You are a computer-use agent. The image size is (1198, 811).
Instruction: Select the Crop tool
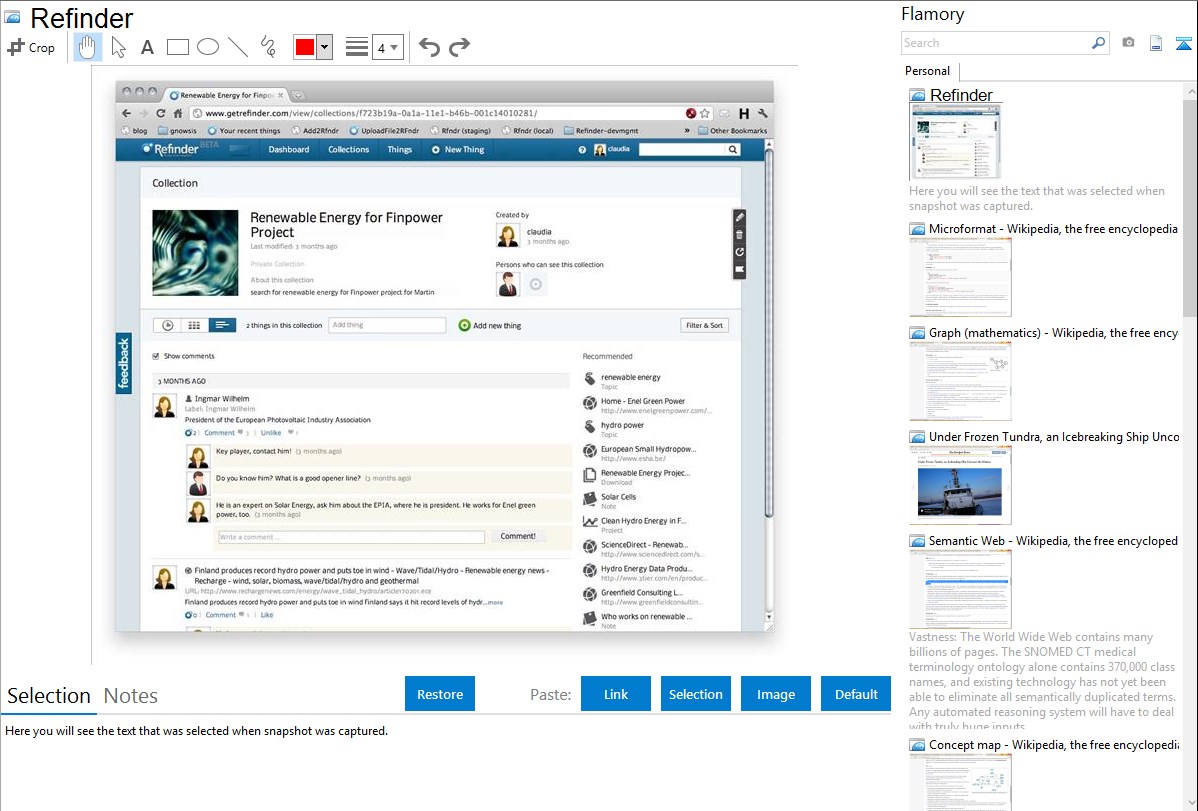tap(31, 47)
